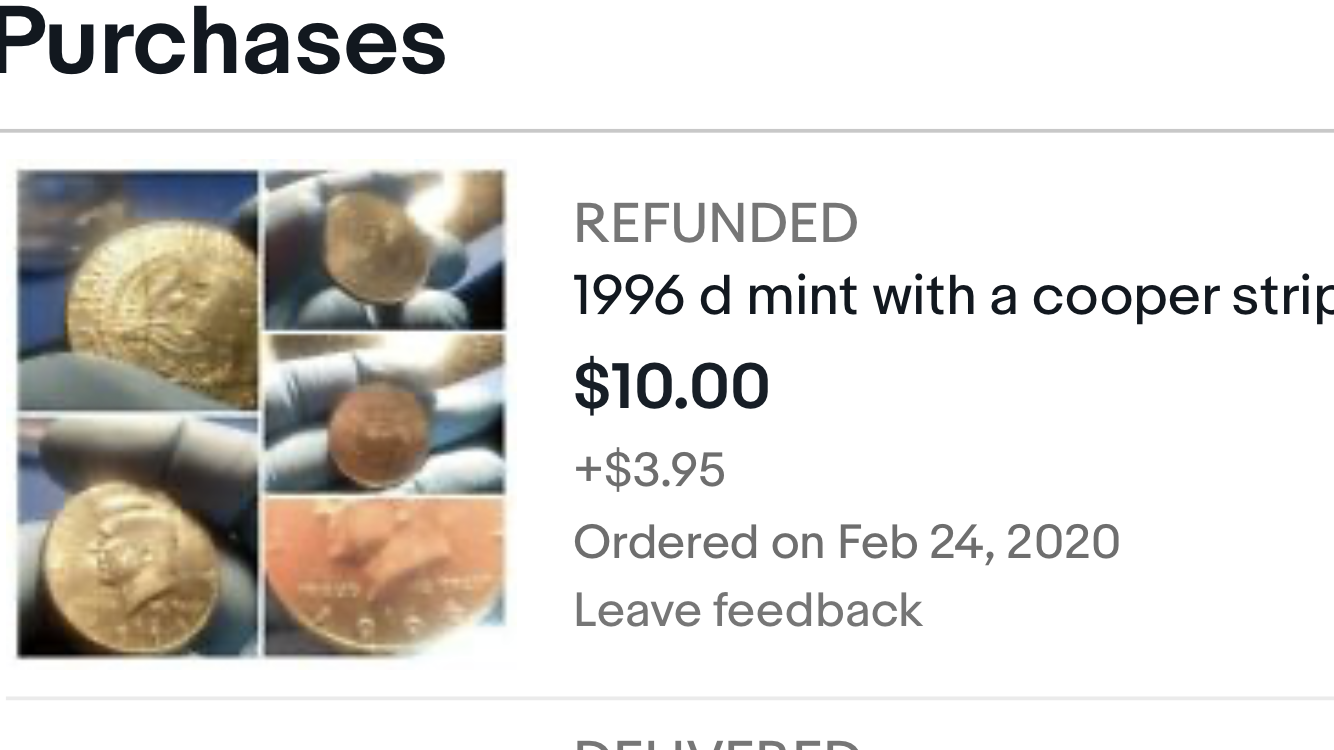The width and height of the screenshot is (1334, 750).
Task: Click the REFUNDED status label
Action: coord(715,223)
